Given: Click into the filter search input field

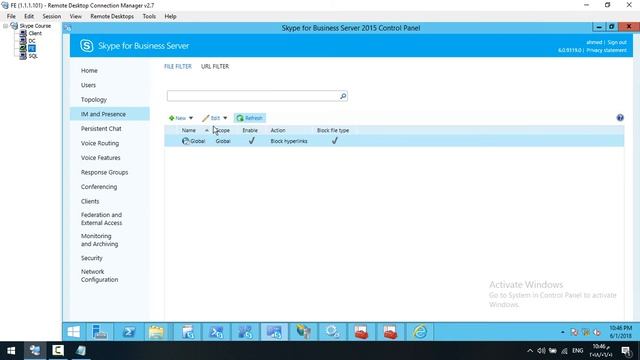Looking at the screenshot, I should click(x=253, y=96).
